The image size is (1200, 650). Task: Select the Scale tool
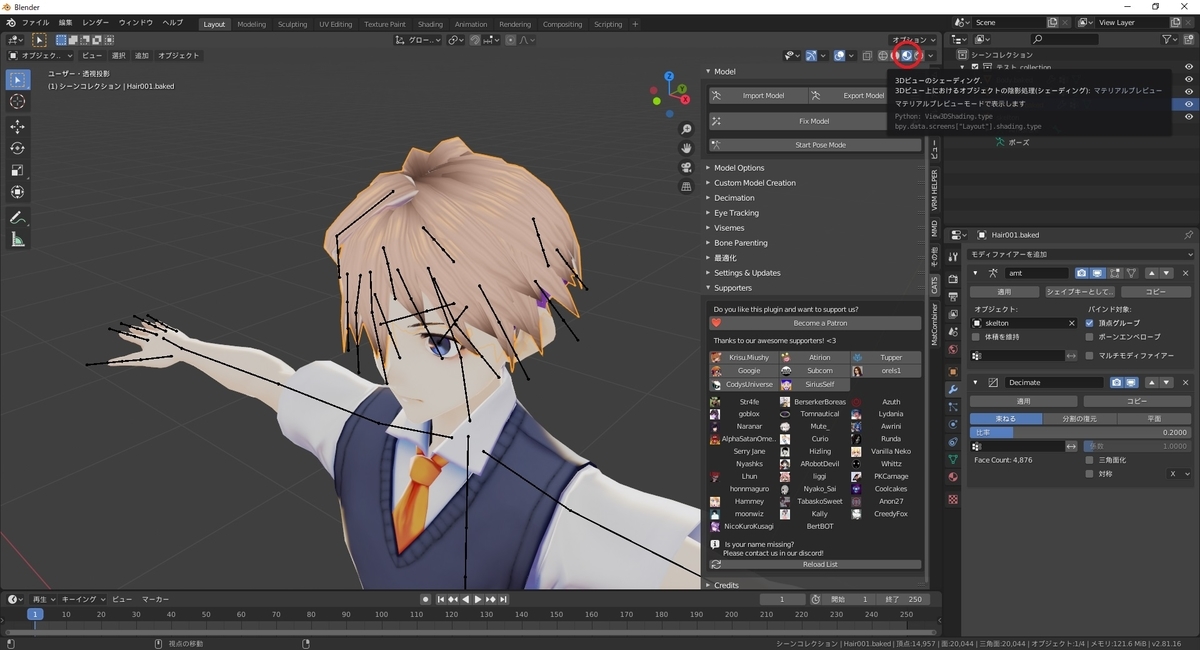coord(17,170)
